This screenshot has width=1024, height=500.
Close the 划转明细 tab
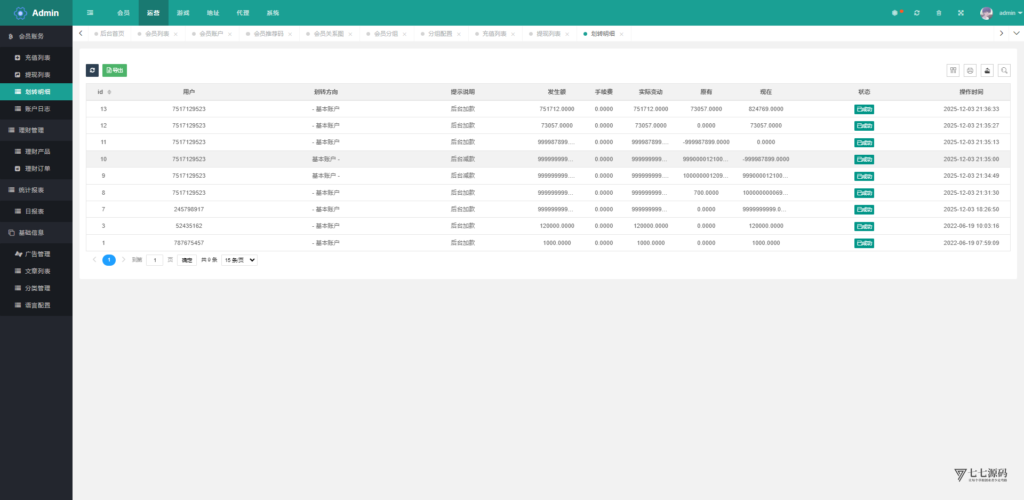pyautogui.click(x=622, y=34)
